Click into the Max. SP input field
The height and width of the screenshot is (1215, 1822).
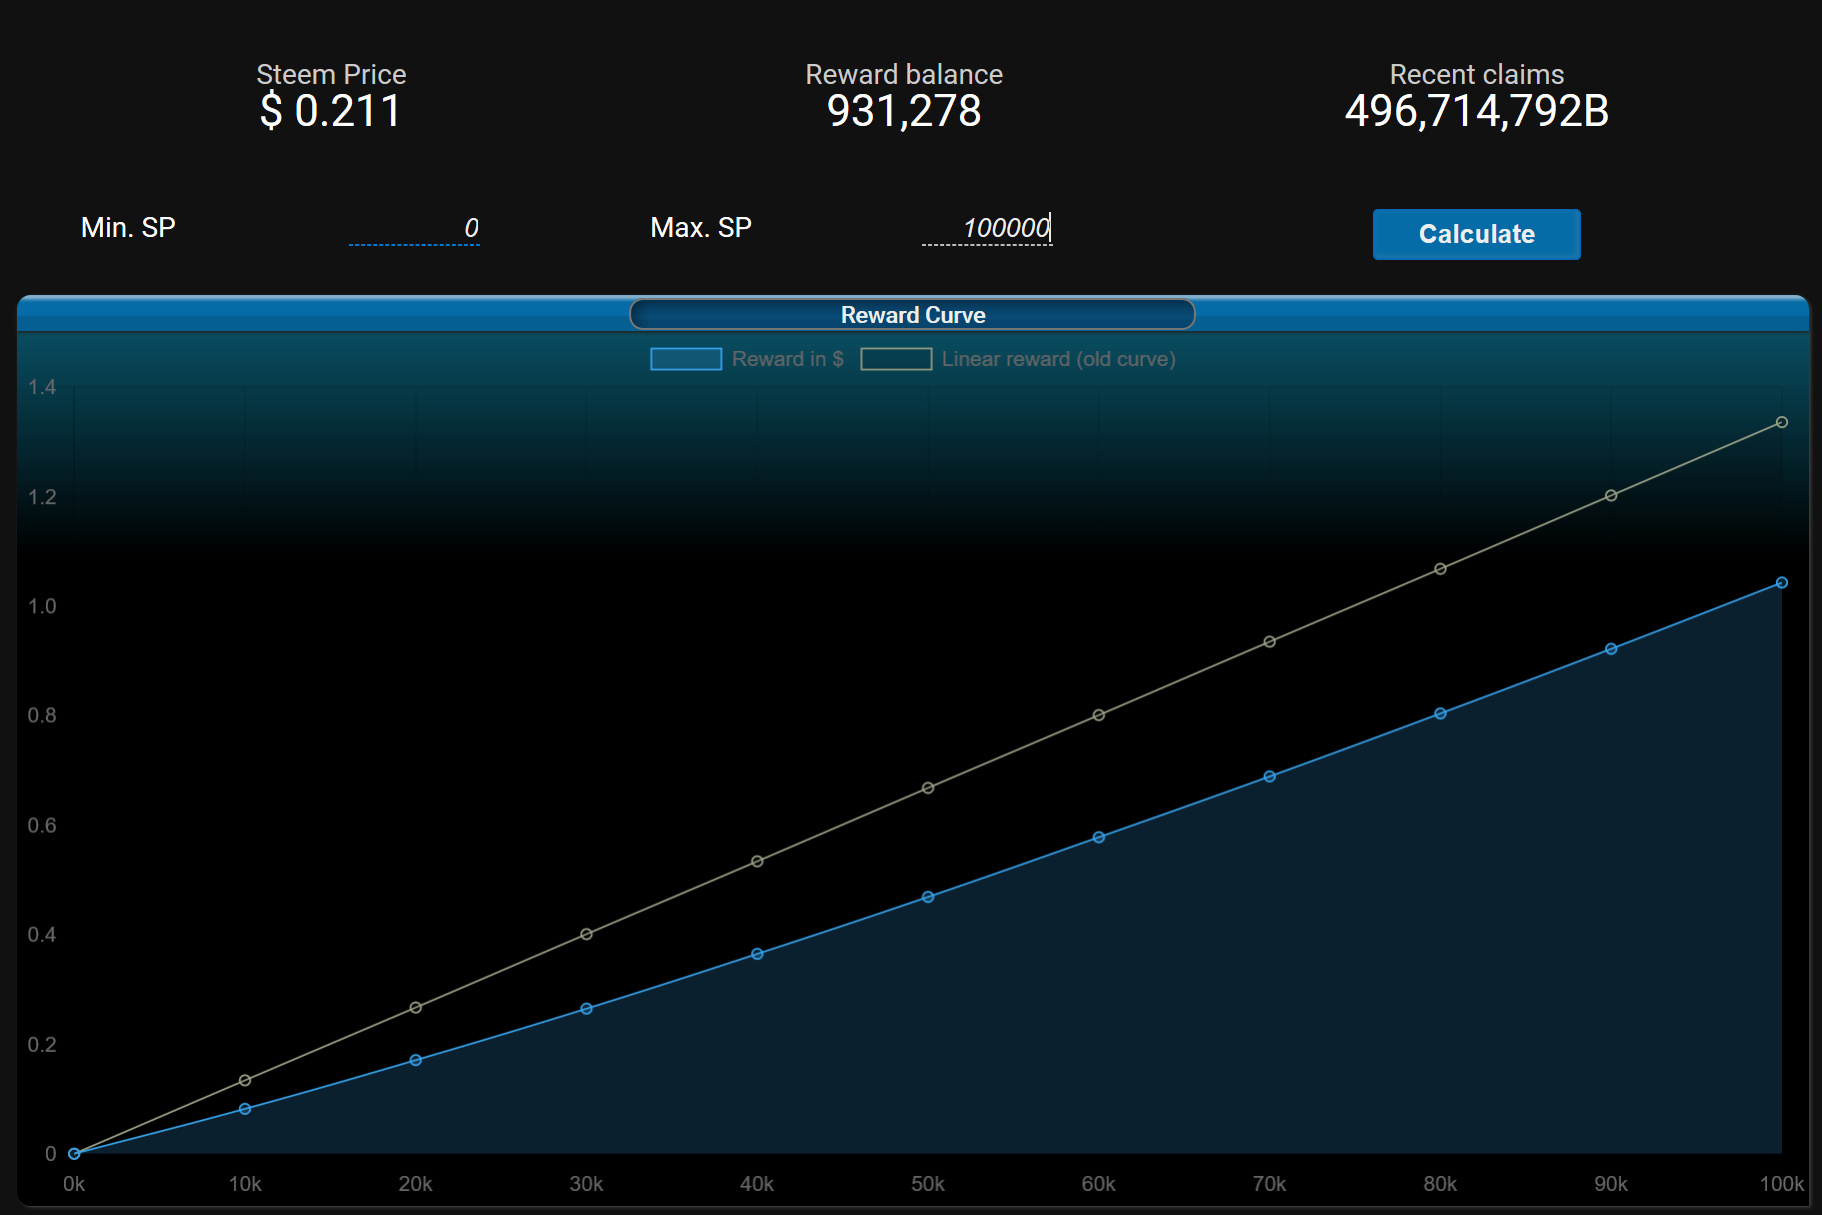[x=986, y=228]
